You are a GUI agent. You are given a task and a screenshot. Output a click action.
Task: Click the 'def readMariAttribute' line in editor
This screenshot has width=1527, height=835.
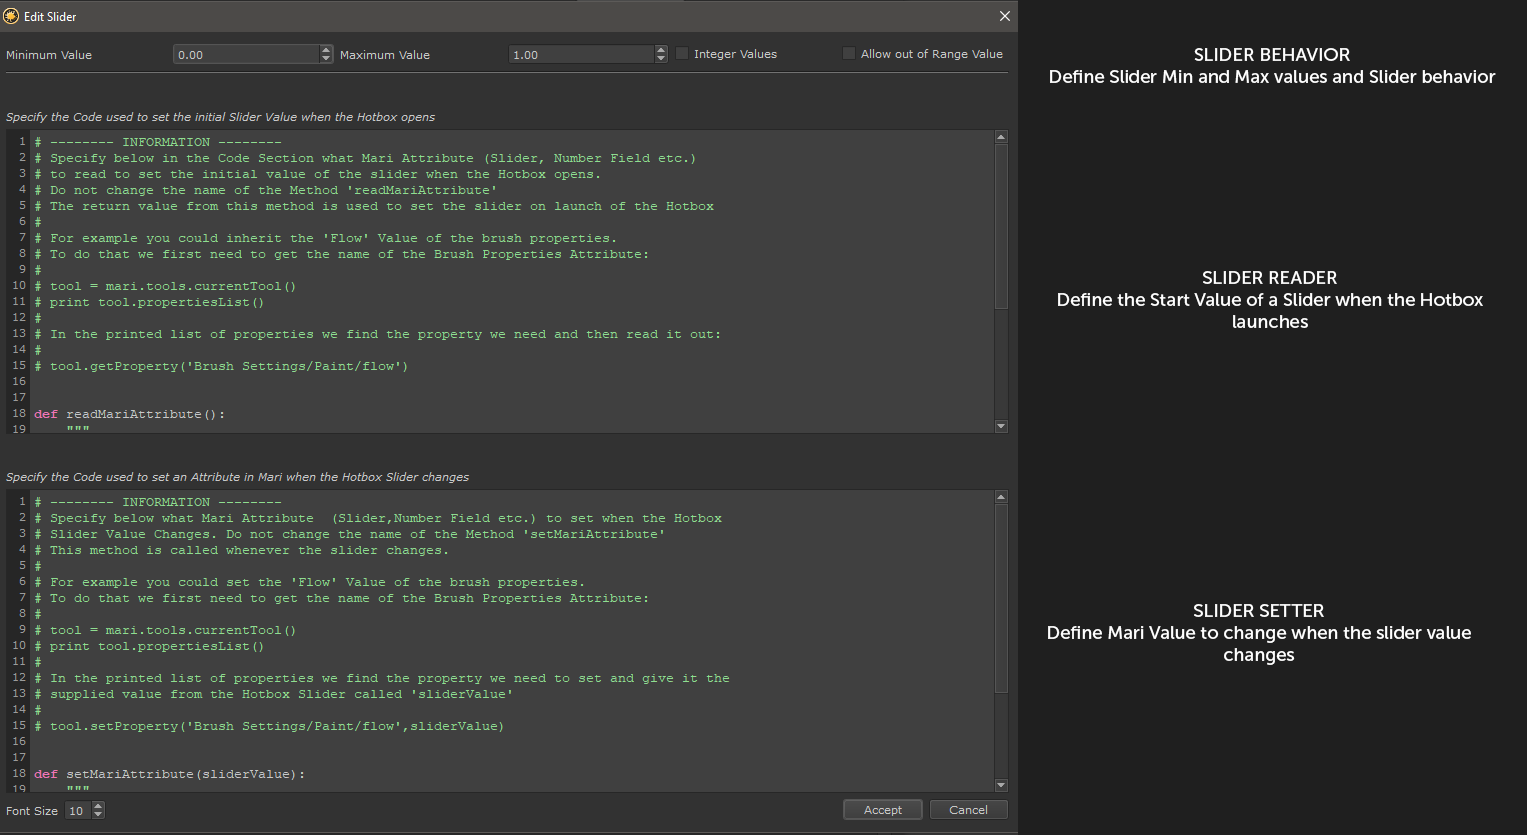tap(130, 414)
